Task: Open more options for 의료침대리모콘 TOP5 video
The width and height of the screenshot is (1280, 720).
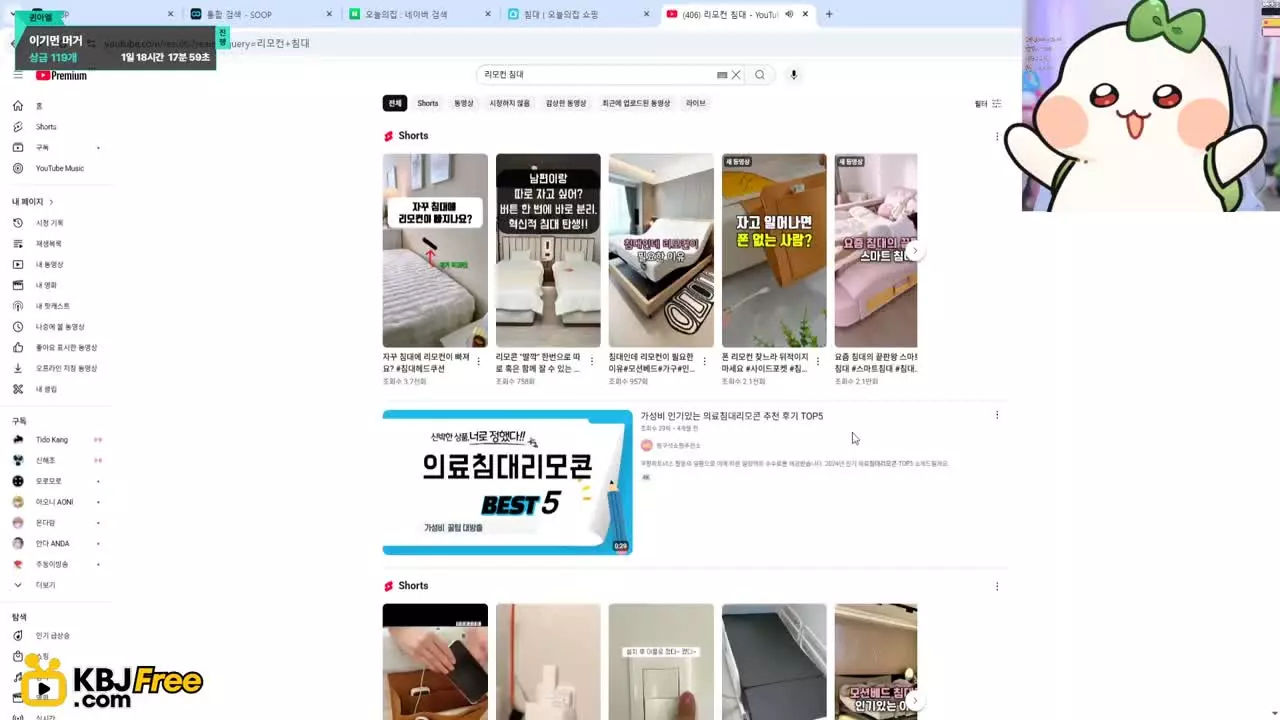Action: tap(997, 415)
